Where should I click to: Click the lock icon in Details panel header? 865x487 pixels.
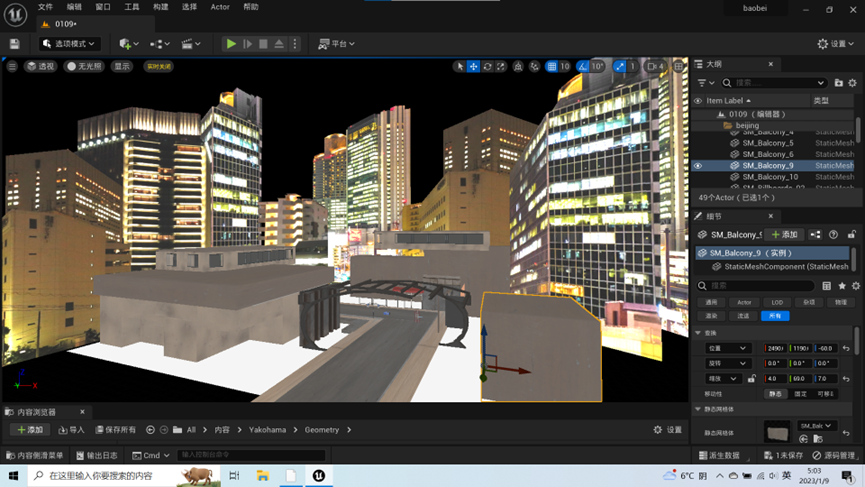coord(852,234)
